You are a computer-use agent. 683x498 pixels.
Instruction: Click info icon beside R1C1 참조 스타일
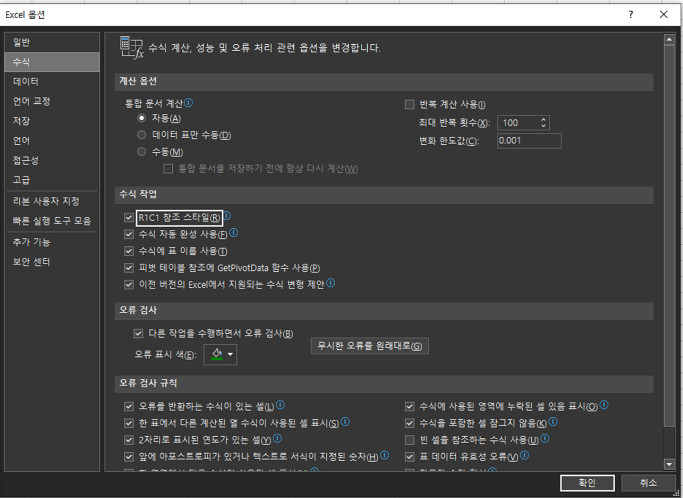pyautogui.click(x=227, y=216)
